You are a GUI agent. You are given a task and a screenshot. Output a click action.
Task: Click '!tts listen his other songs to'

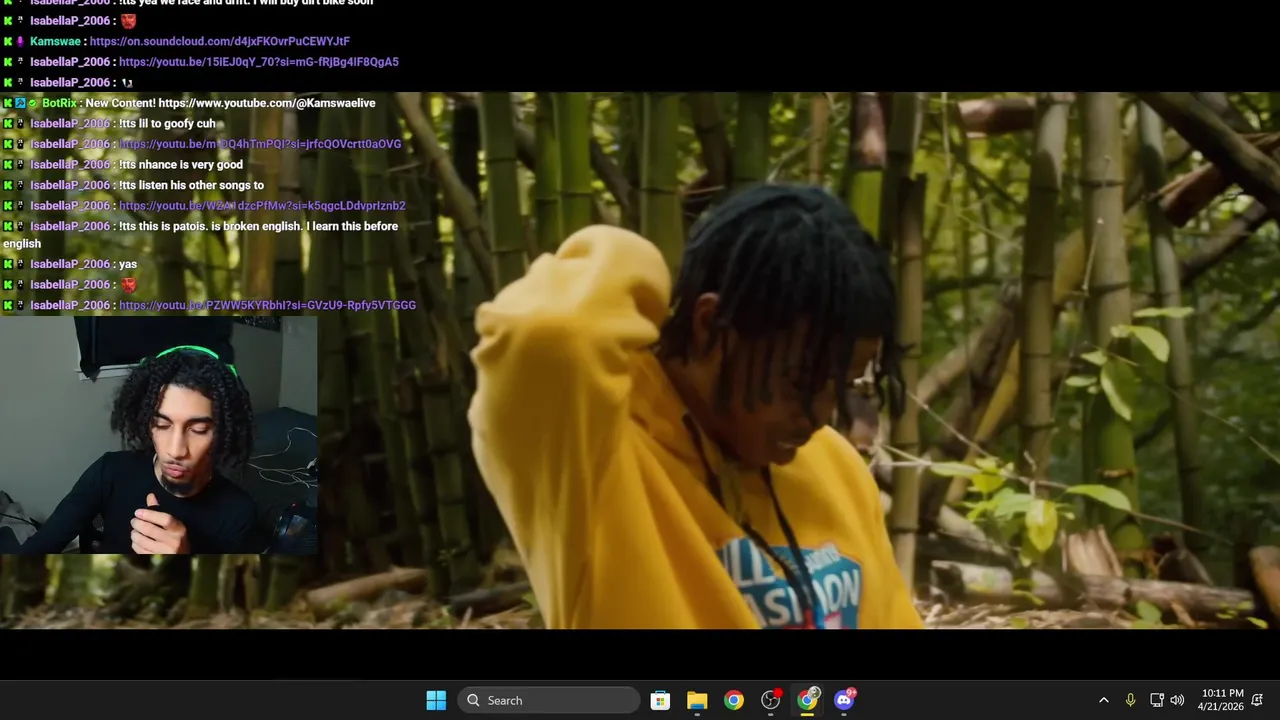191,185
